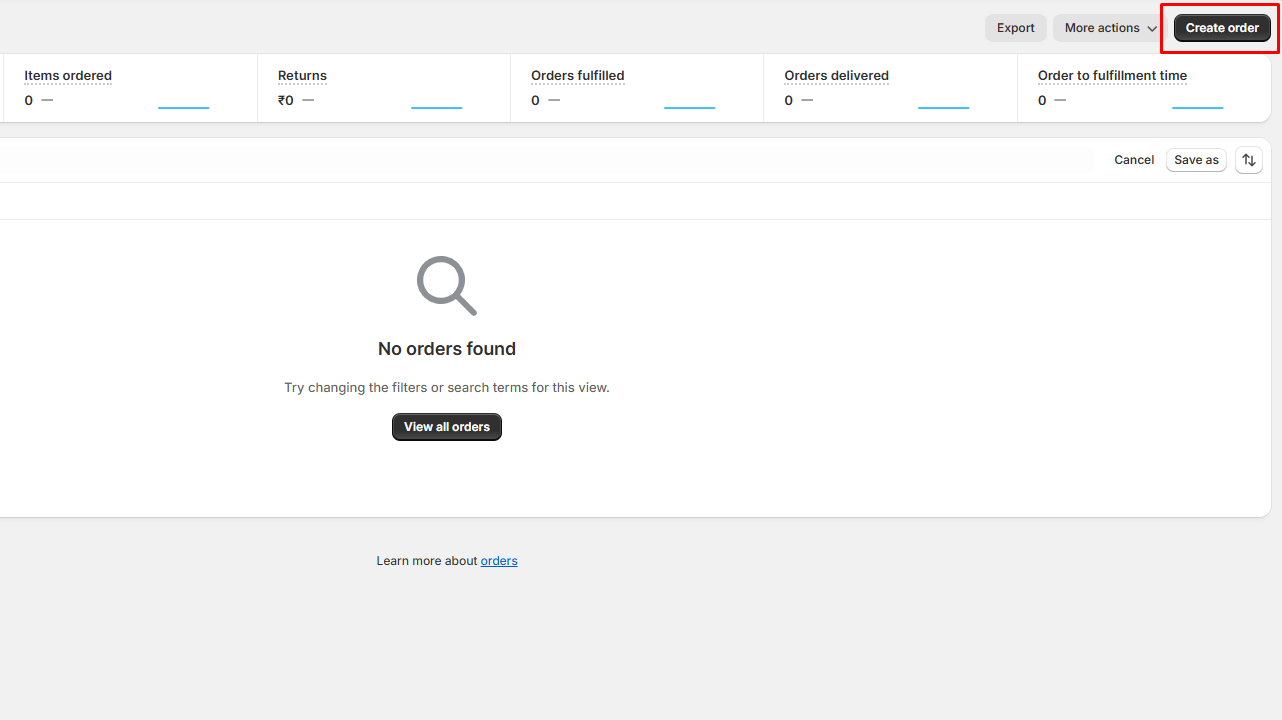Click the 'Try changing the filters' message
Image resolution: width=1282 pixels, height=720 pixels.
[447, 388]
